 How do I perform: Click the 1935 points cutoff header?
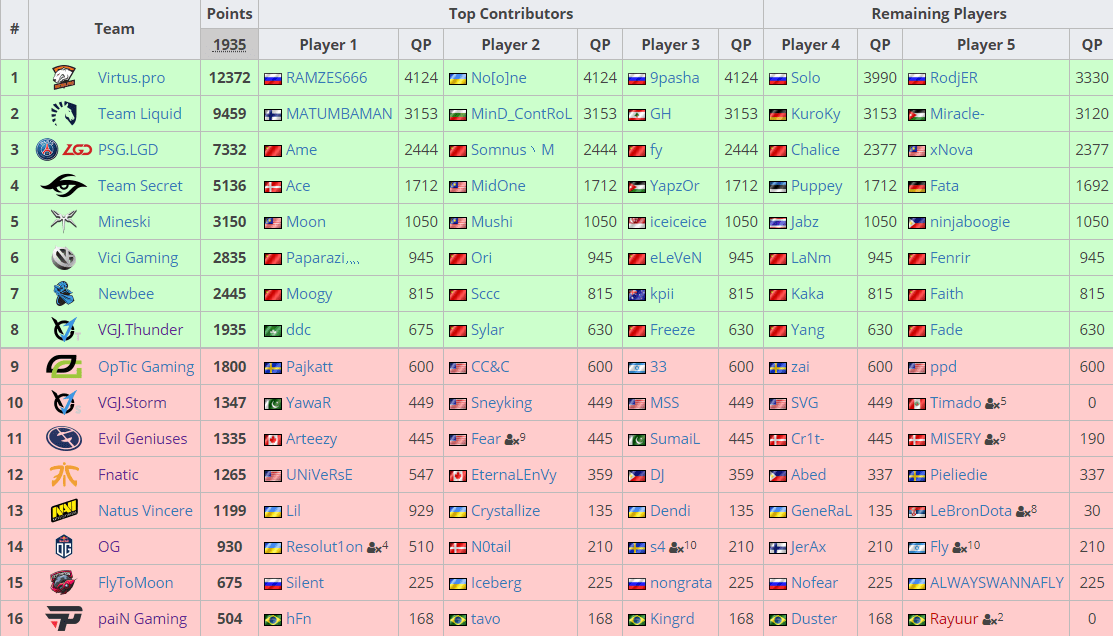229,44
